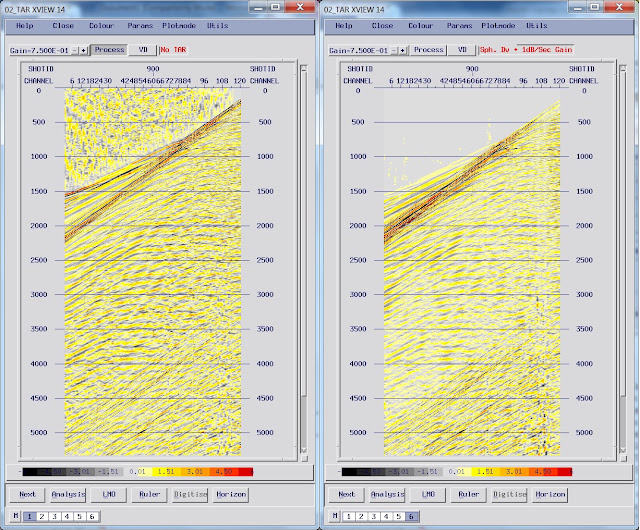Click M button beside left window's panel numbers

pos(16,516)
